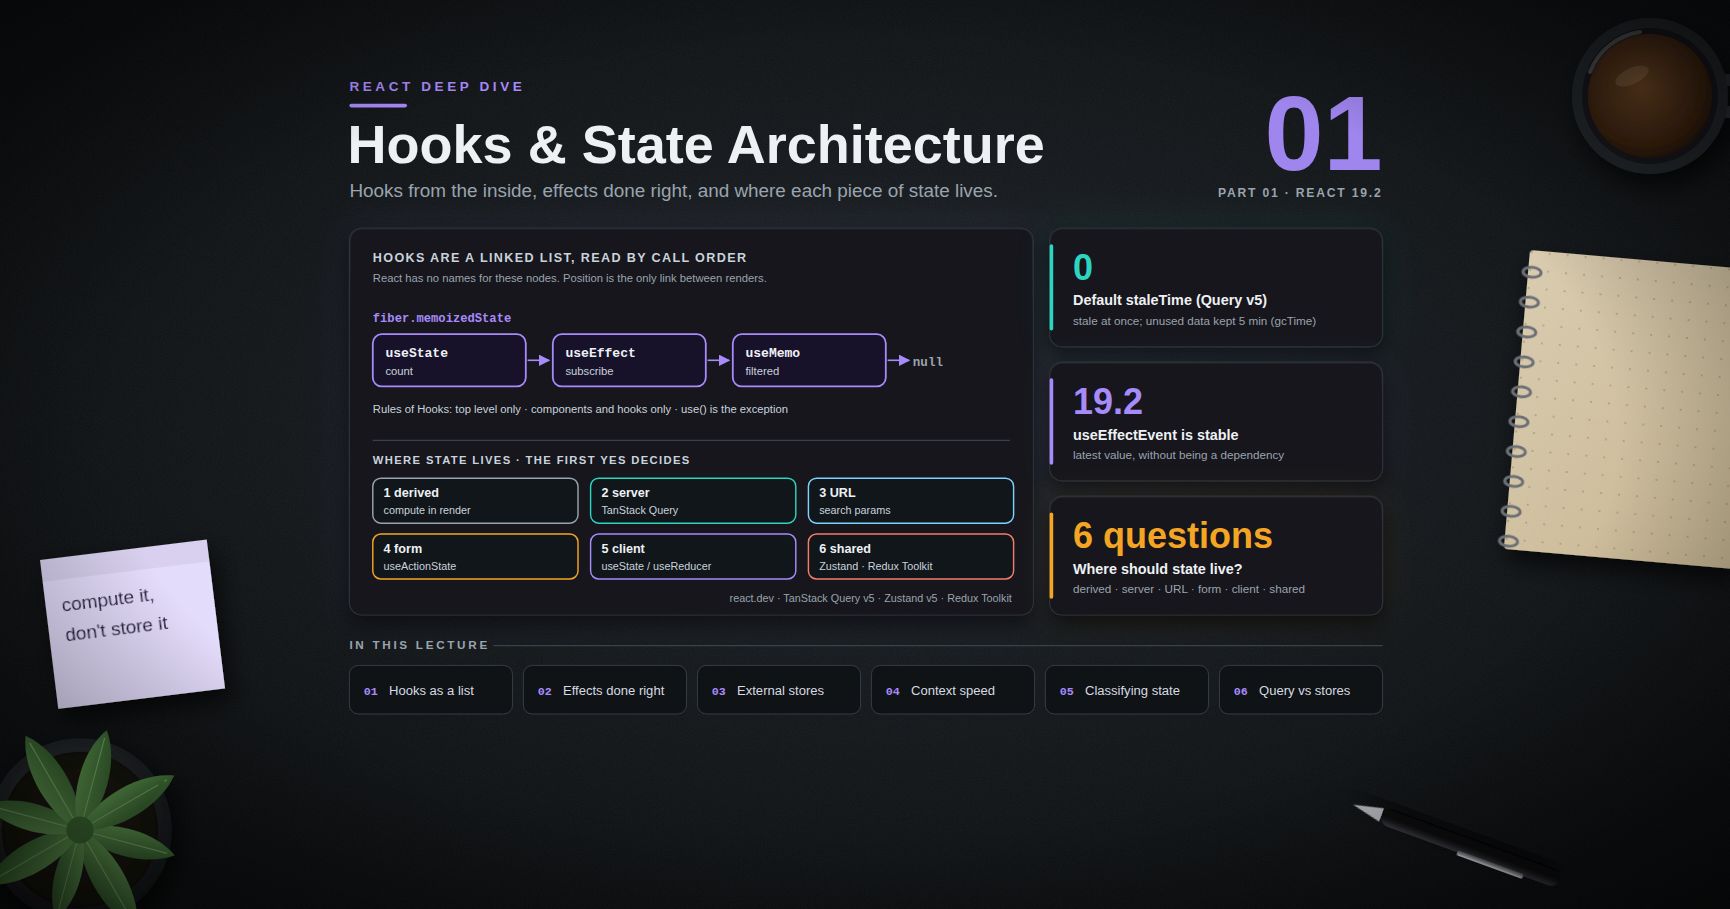
Task: Click 'latest value, without being a dependency' text
Action: [x=1178, y=455]
